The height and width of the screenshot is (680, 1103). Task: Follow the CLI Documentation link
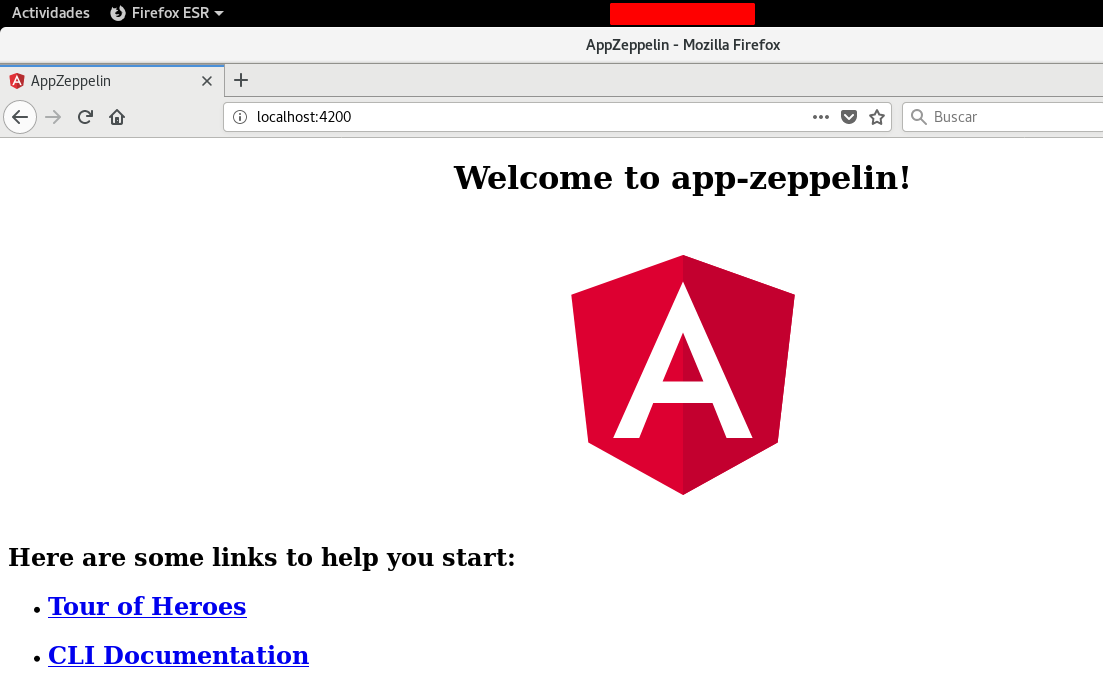click(178, 655)
